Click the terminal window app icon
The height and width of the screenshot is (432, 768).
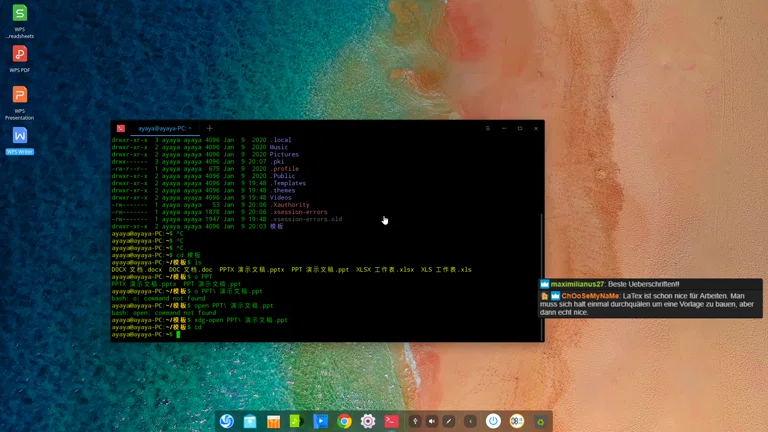(120, 128)
